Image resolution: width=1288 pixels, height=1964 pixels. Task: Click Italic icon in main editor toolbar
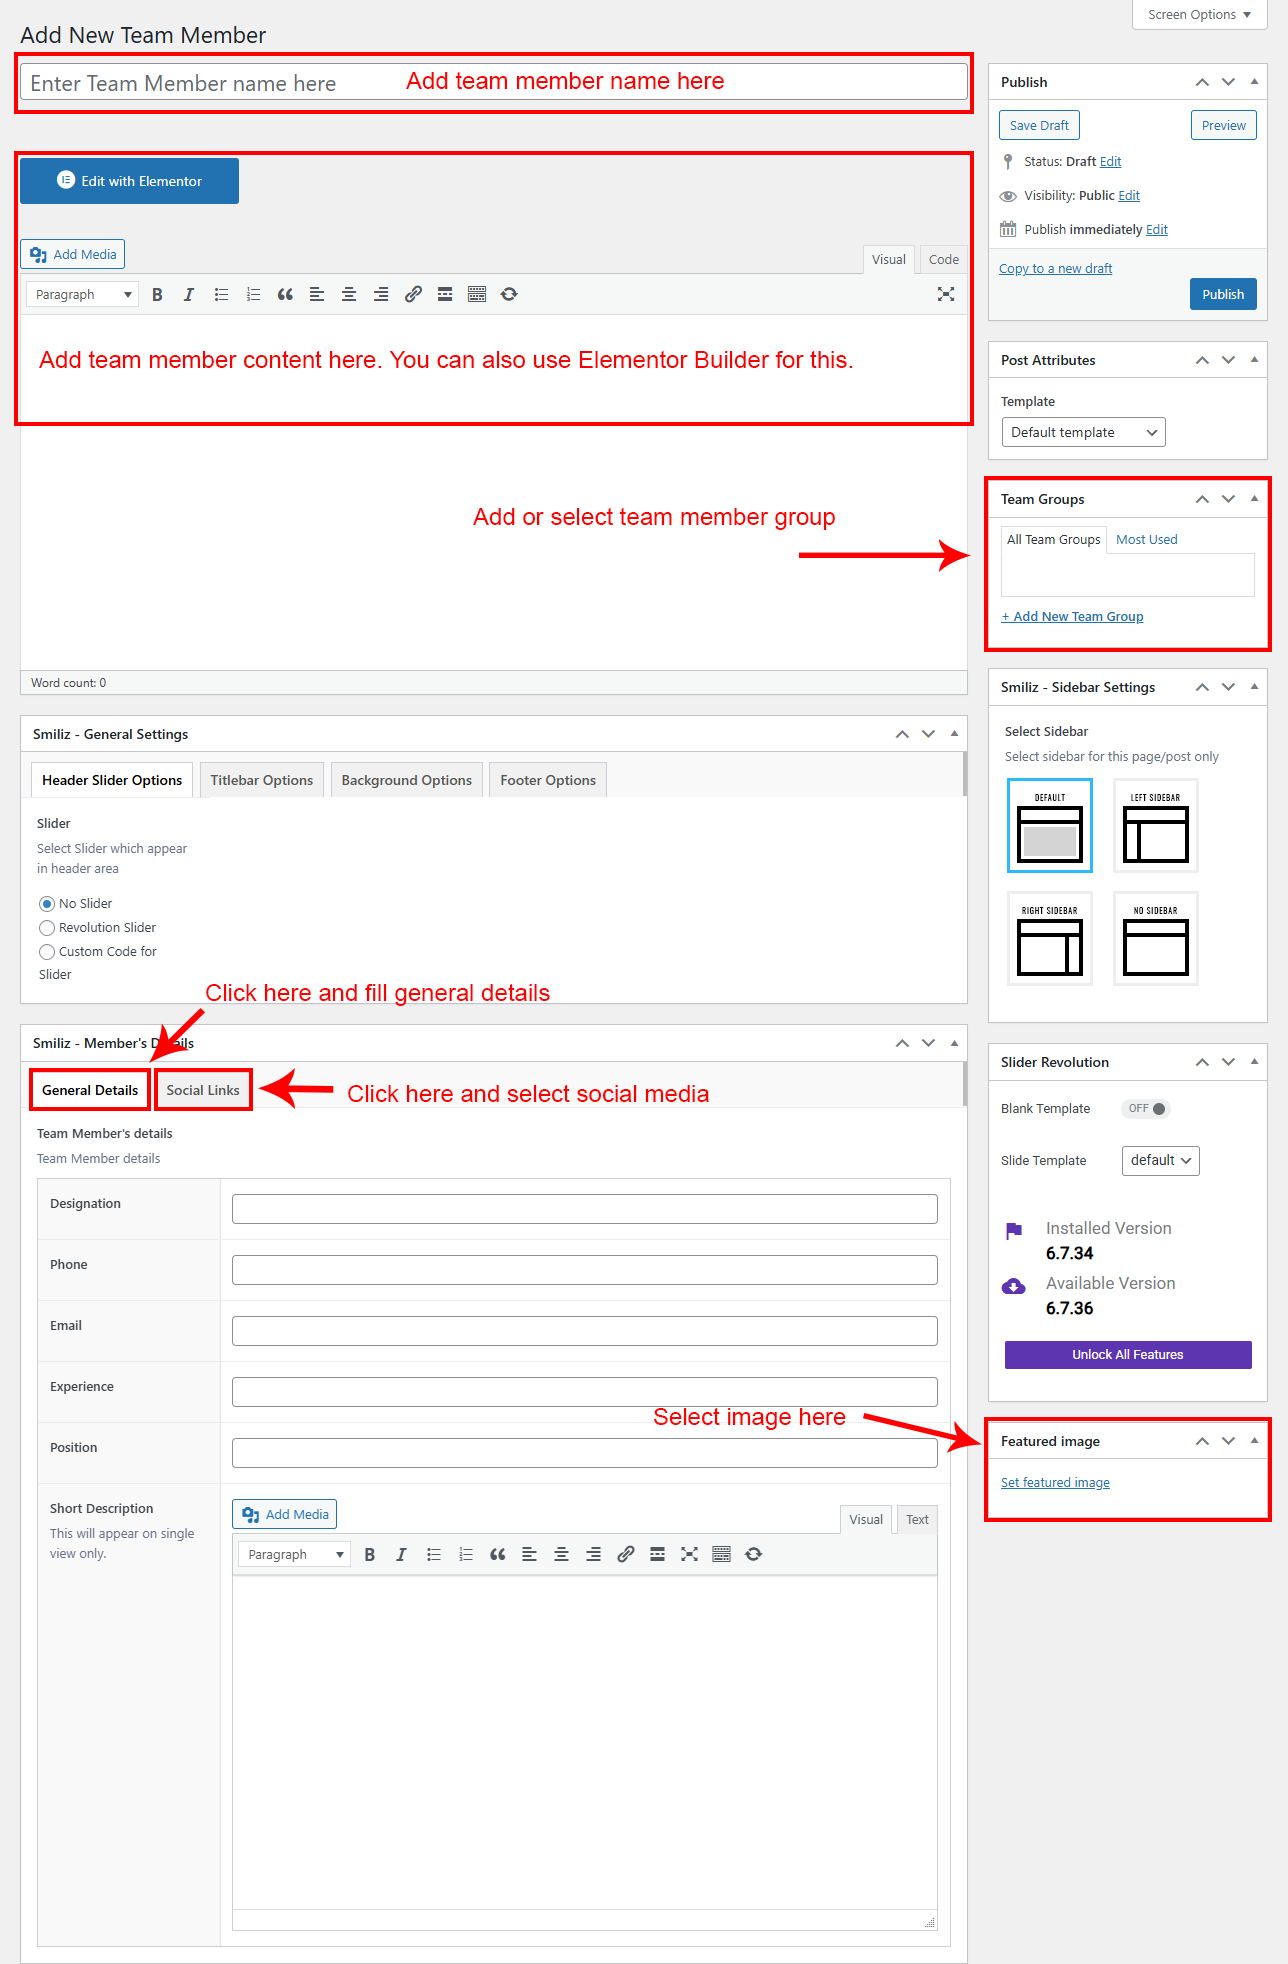click(x=189, y=294)
